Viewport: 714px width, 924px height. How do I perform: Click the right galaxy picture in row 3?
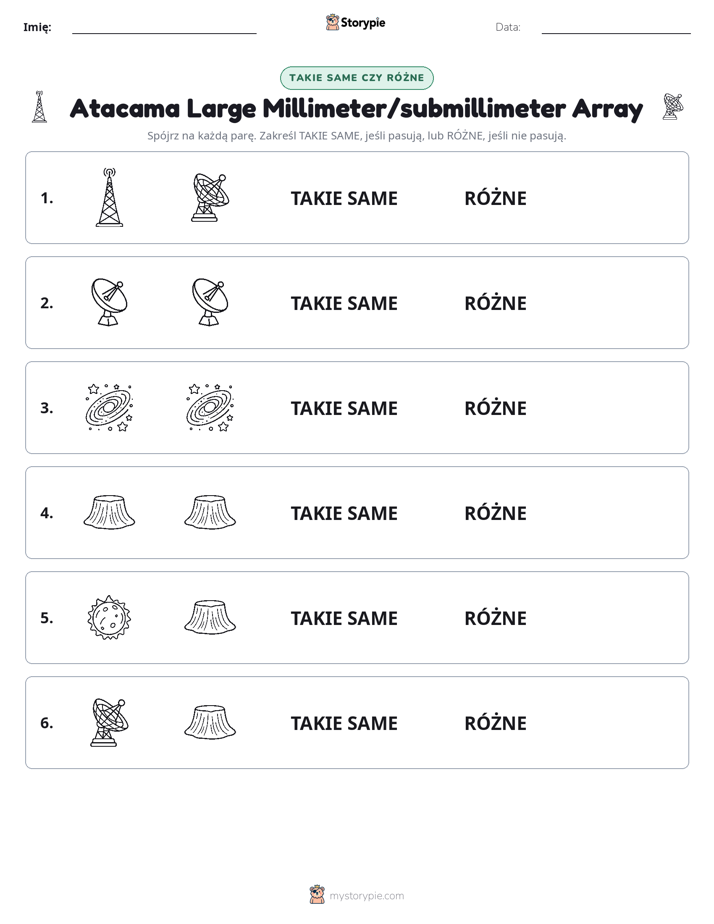tap(210, 407)
